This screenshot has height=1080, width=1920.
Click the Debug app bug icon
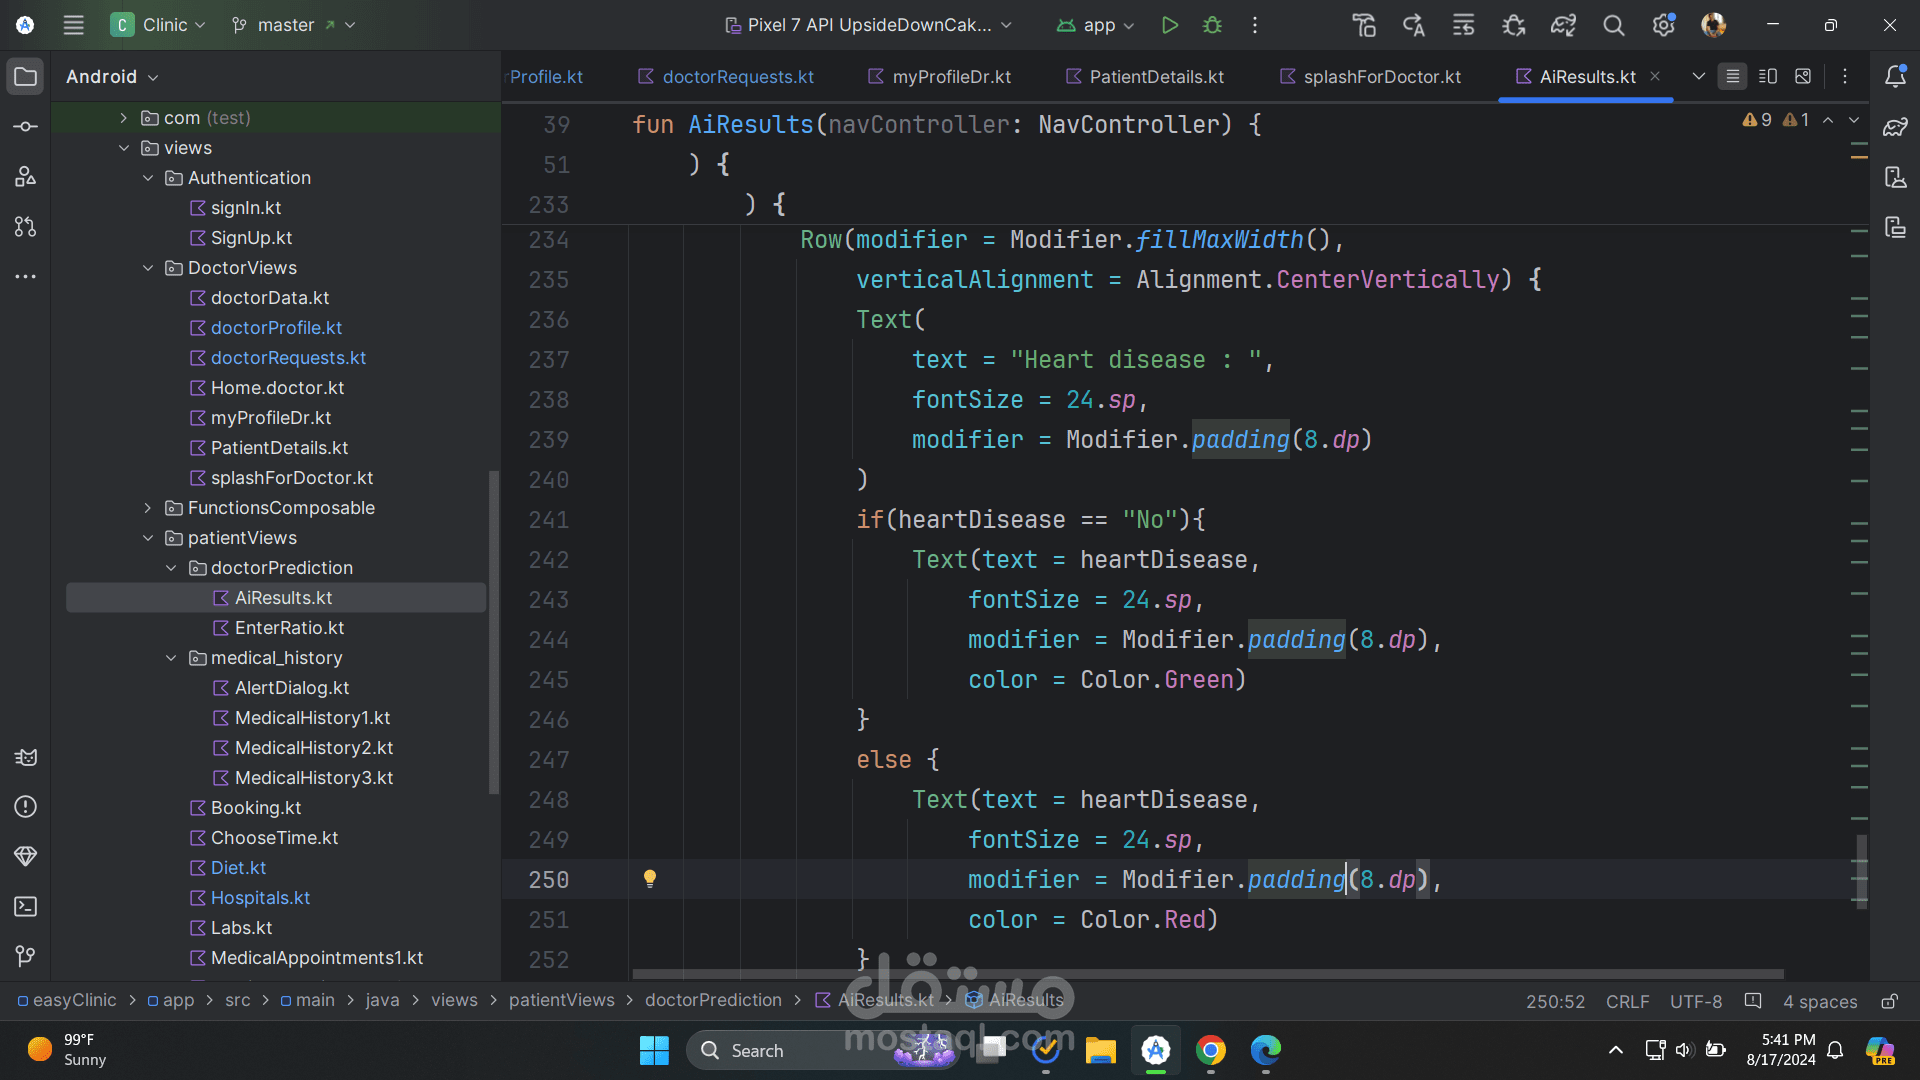click(x=1212, y=25)
